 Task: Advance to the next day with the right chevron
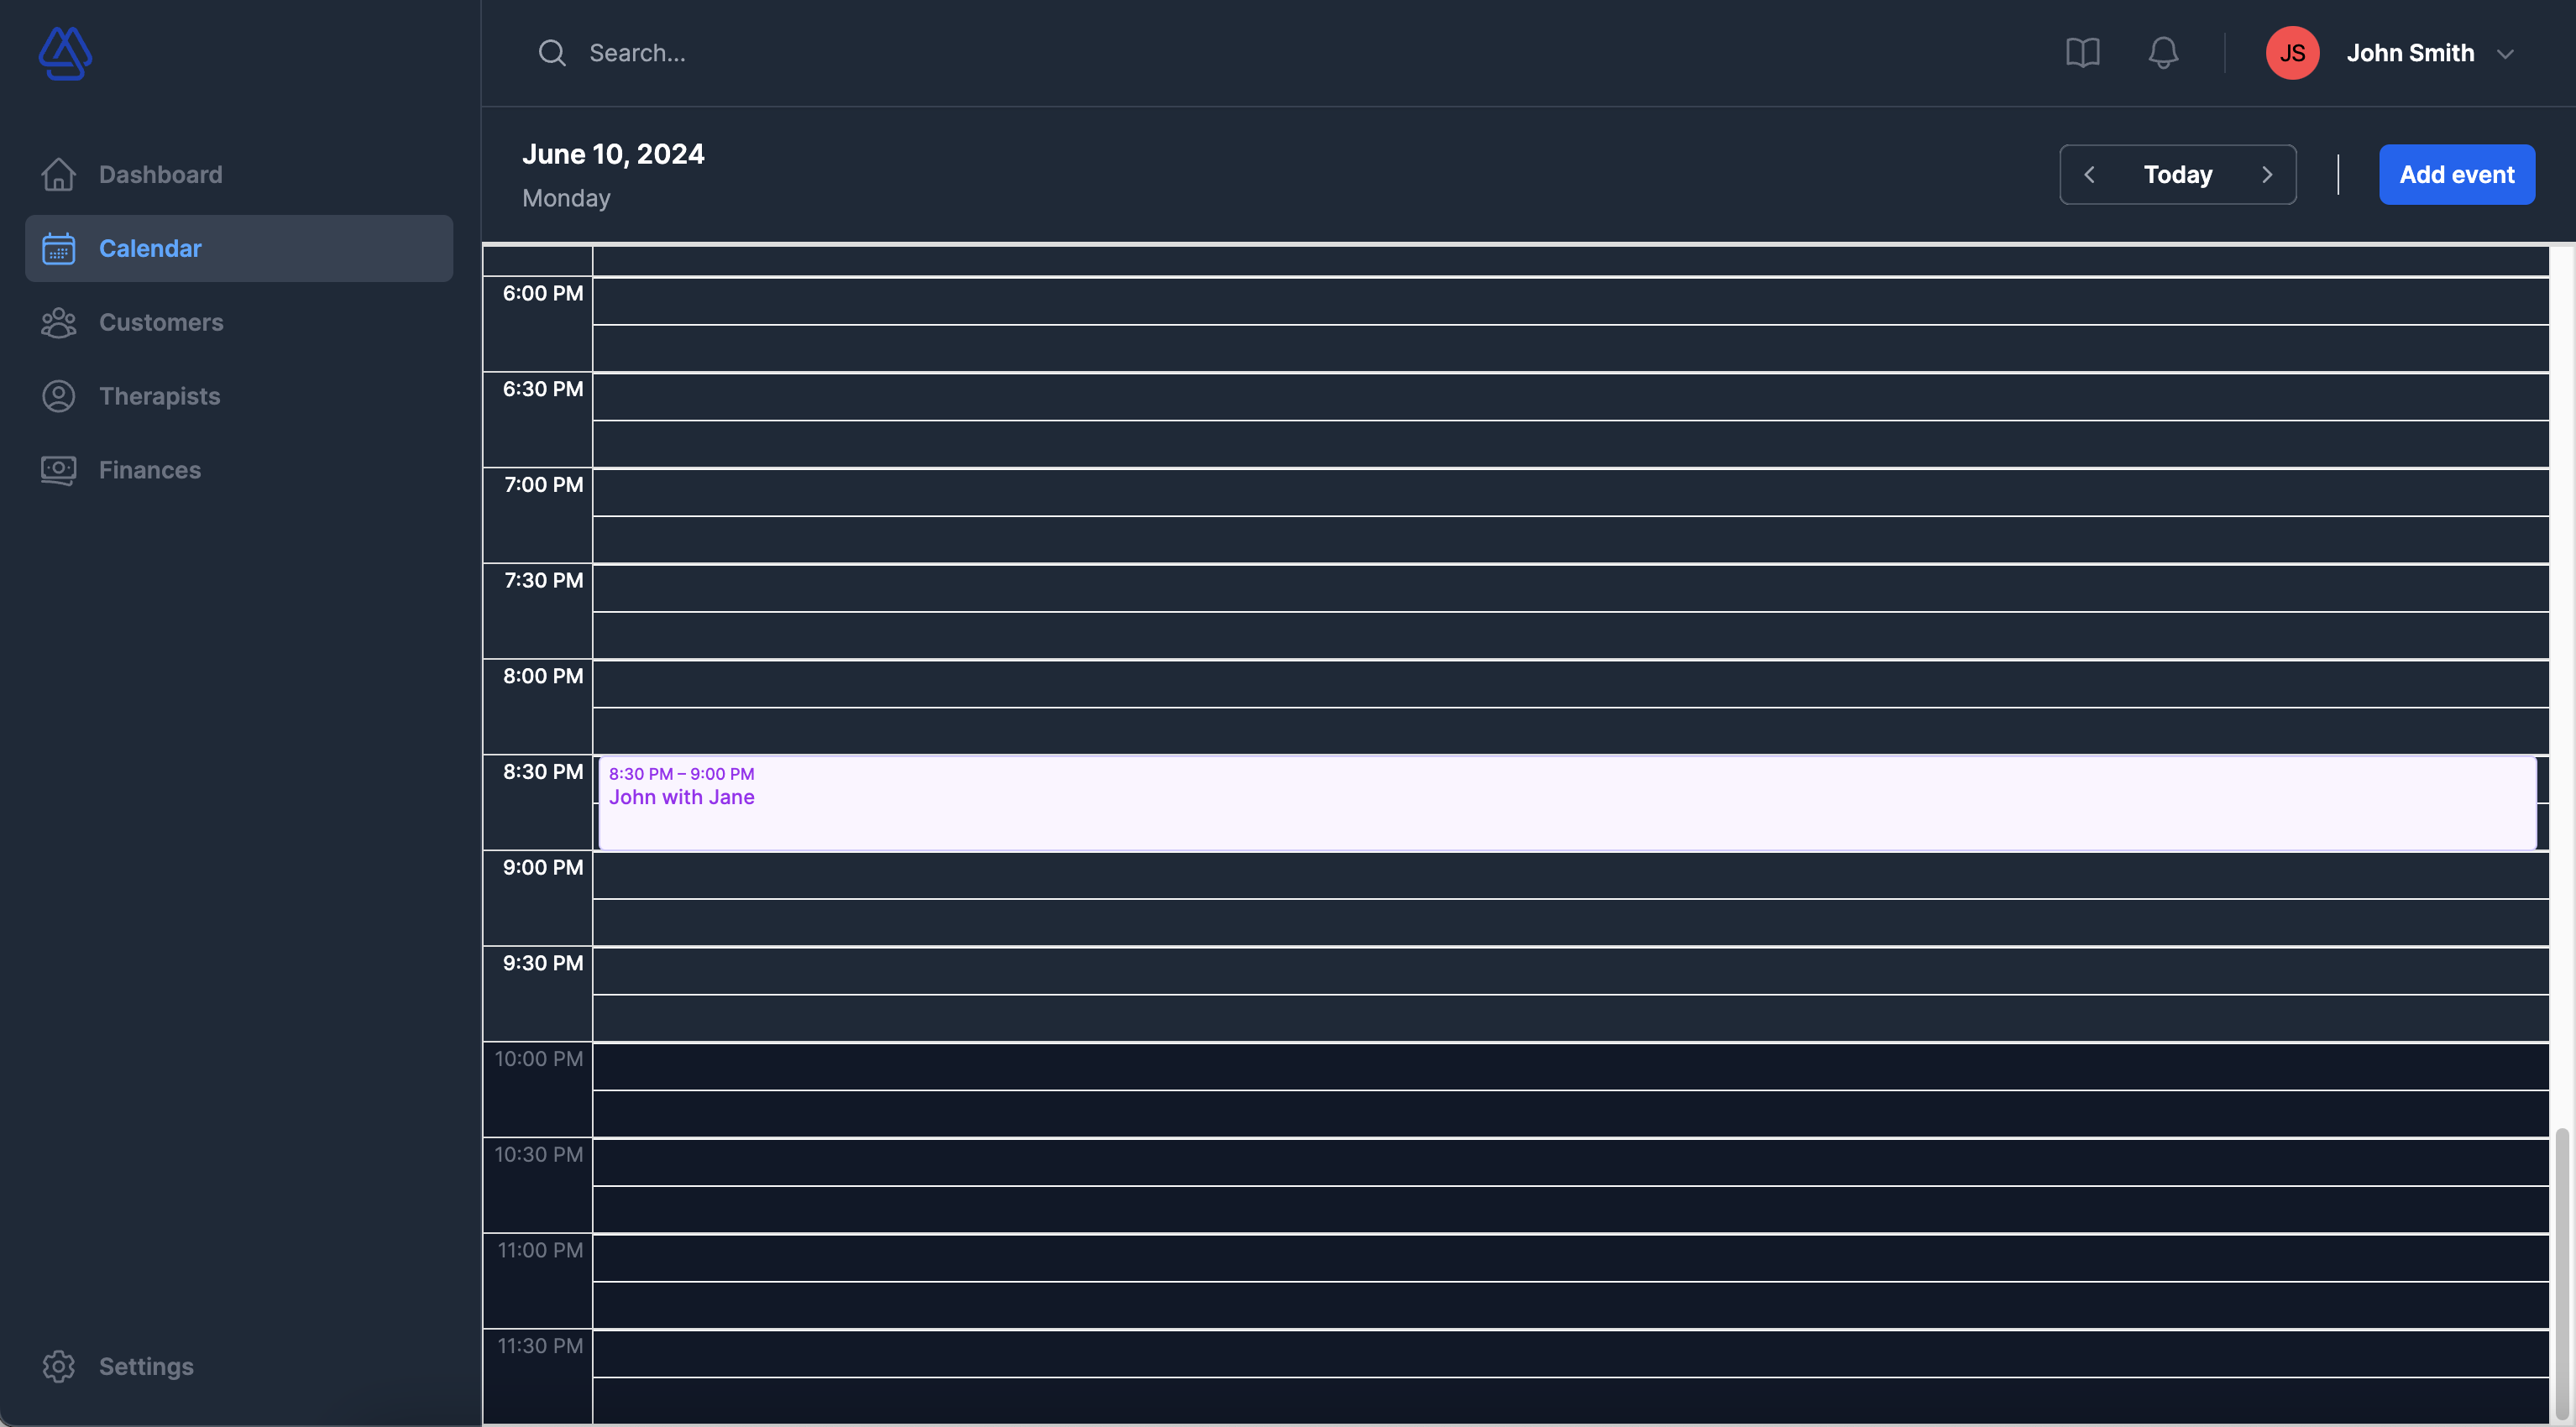pos(2266,174)
